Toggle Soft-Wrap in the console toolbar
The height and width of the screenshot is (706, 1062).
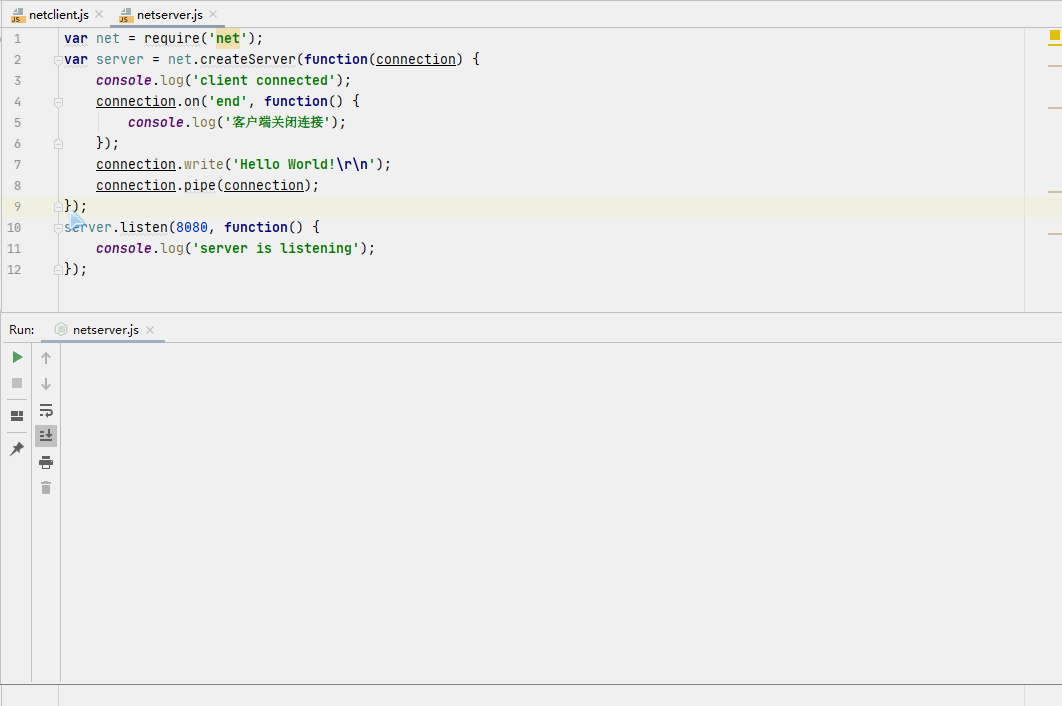(46, 410)
